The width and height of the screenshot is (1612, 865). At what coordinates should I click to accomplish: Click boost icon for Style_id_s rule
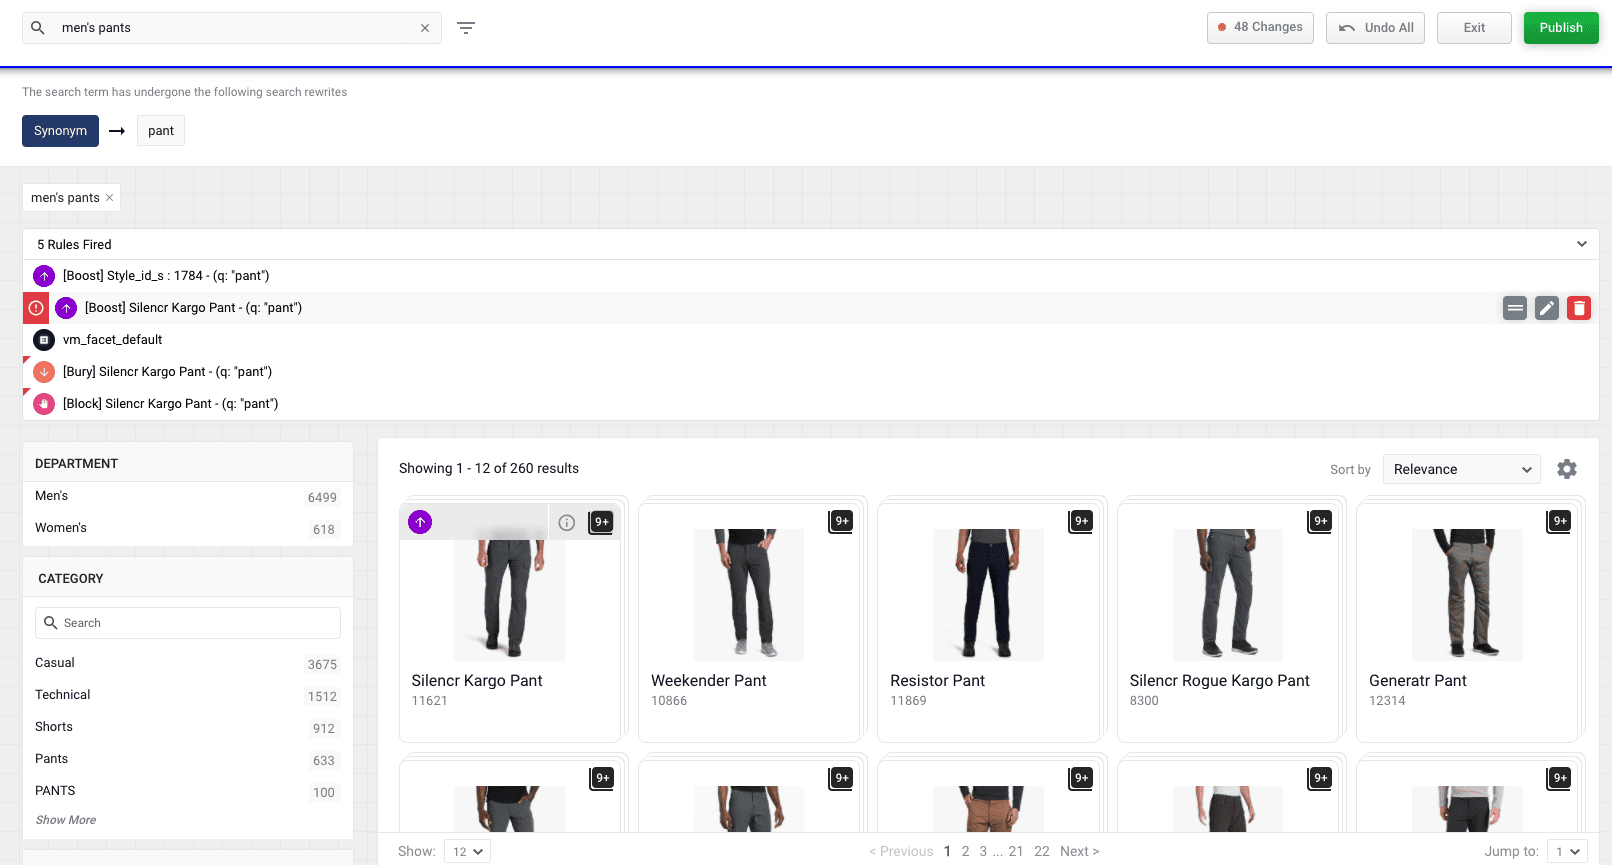point(44,276)
